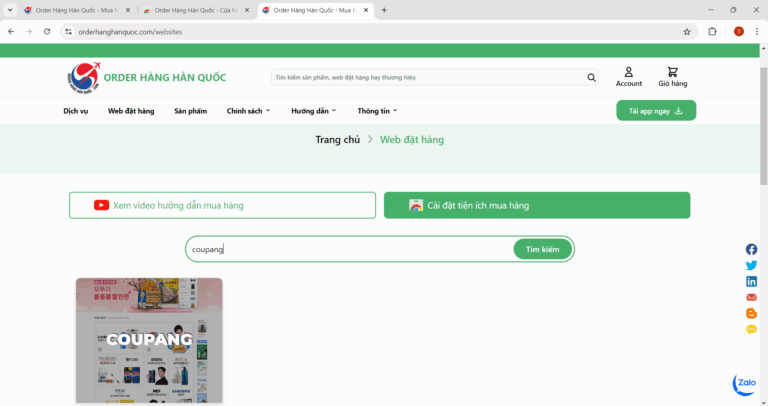Share via the Blogger icon

tap(751, 314)
